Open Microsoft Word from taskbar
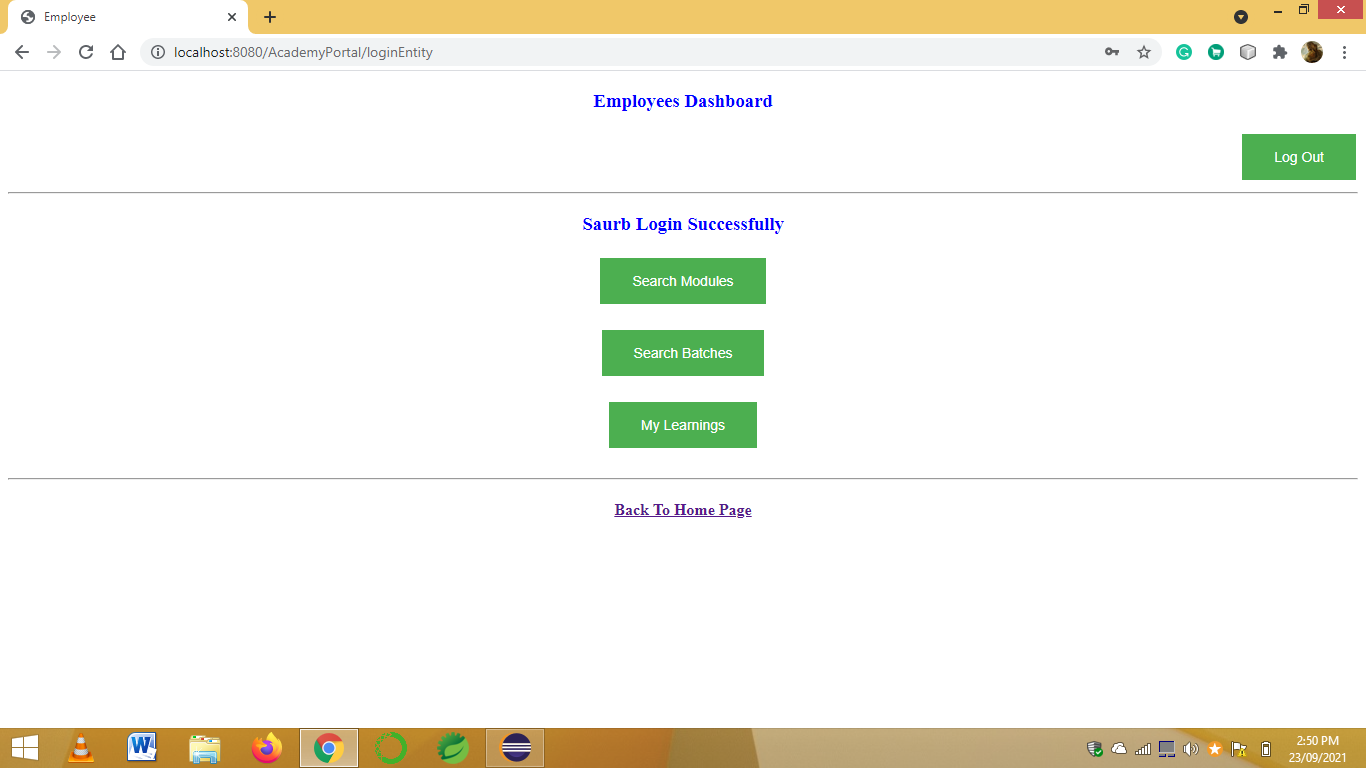This screenshot has width=1366, height=768. [143, 748]
